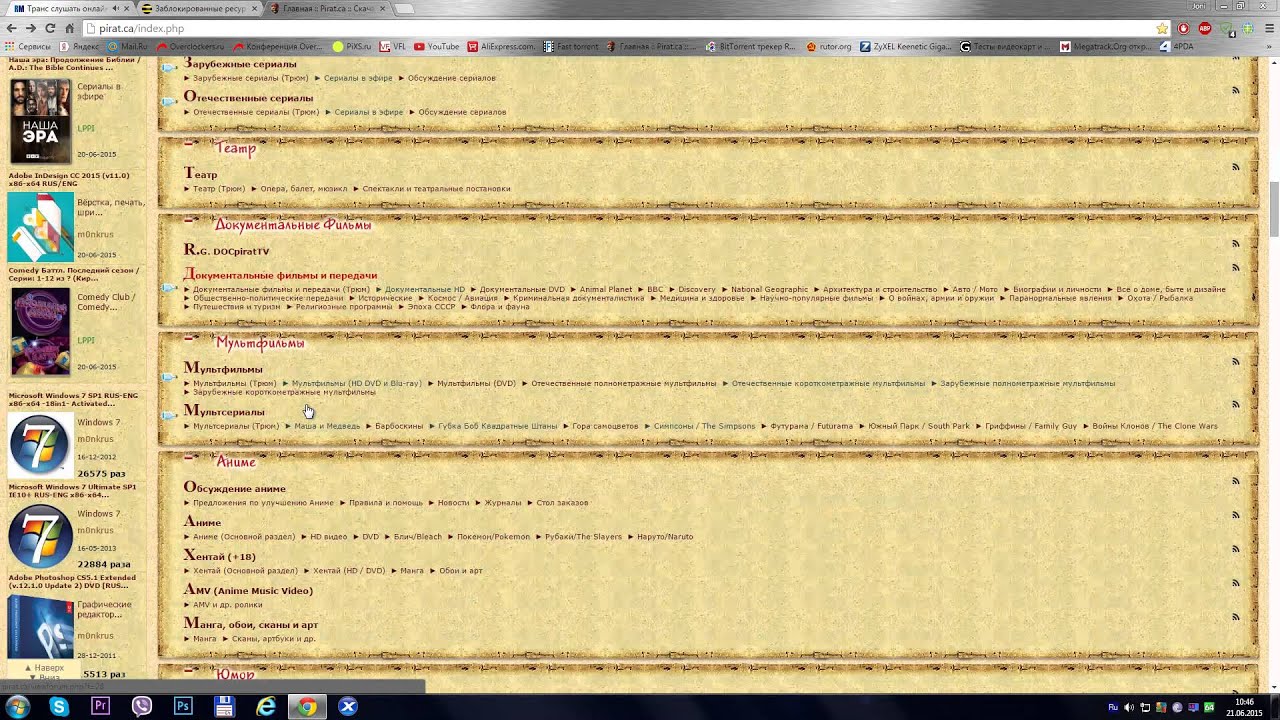The image size is (1280, 720).
Task: Select the Главная :: Pirat.ca tab
Action: (x=328, y=8)
